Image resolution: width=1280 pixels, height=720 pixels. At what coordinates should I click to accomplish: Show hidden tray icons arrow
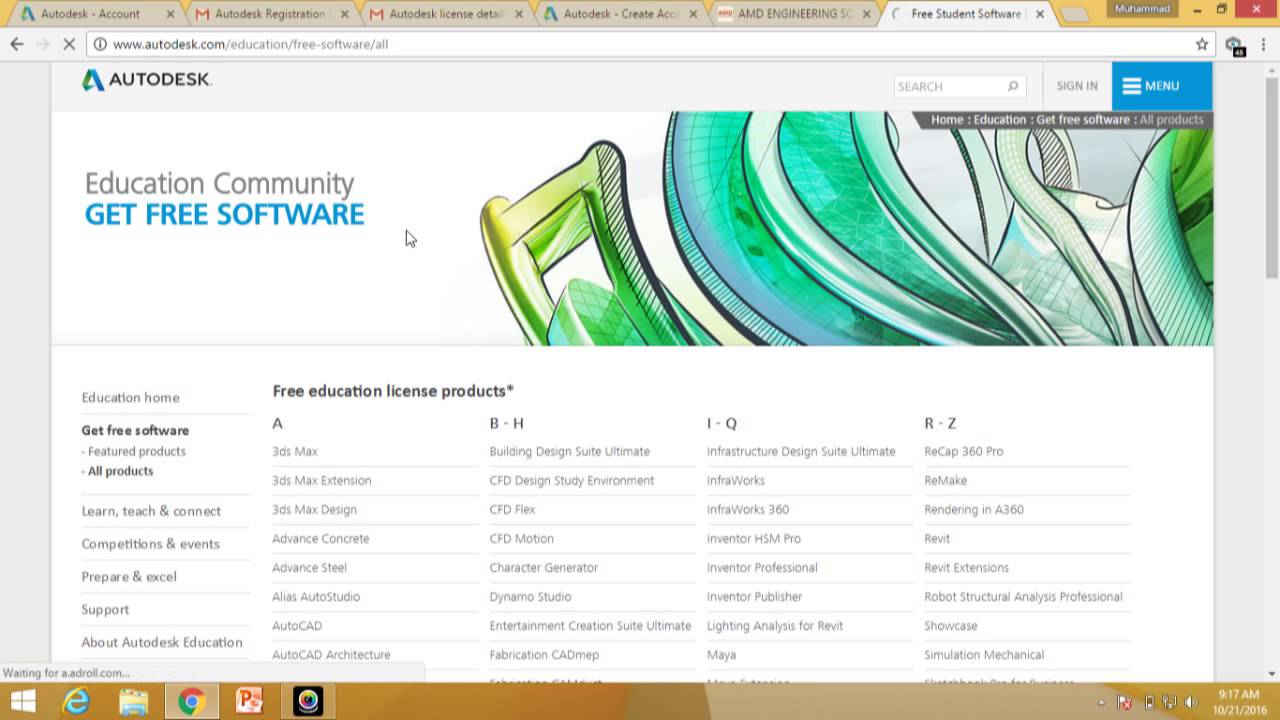coord(1103,702)
